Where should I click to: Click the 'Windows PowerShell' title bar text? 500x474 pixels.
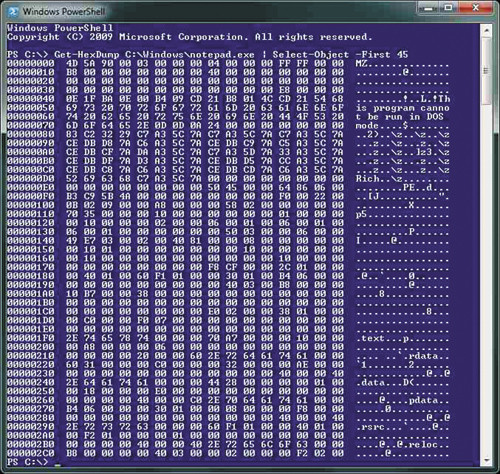[x=64, y=11]
